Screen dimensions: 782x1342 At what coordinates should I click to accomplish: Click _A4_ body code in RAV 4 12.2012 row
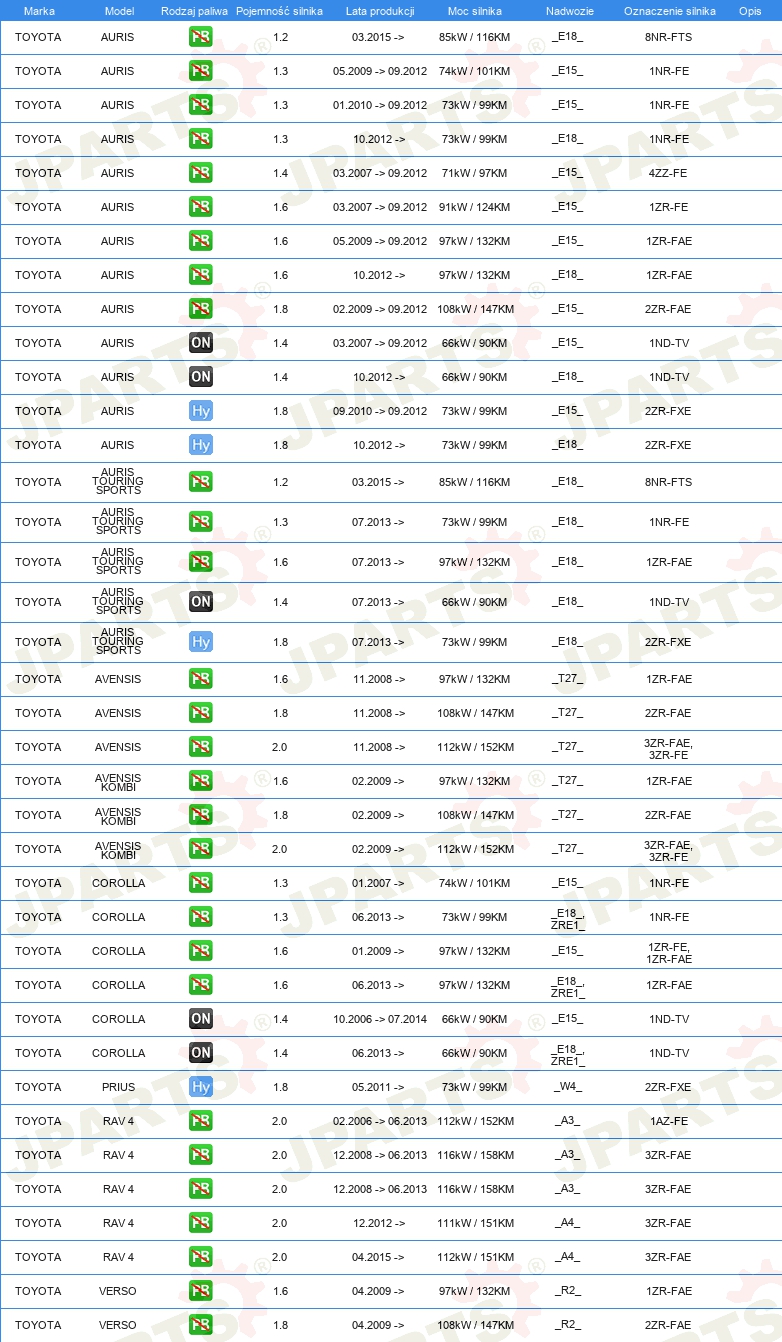pos(568,1223)
